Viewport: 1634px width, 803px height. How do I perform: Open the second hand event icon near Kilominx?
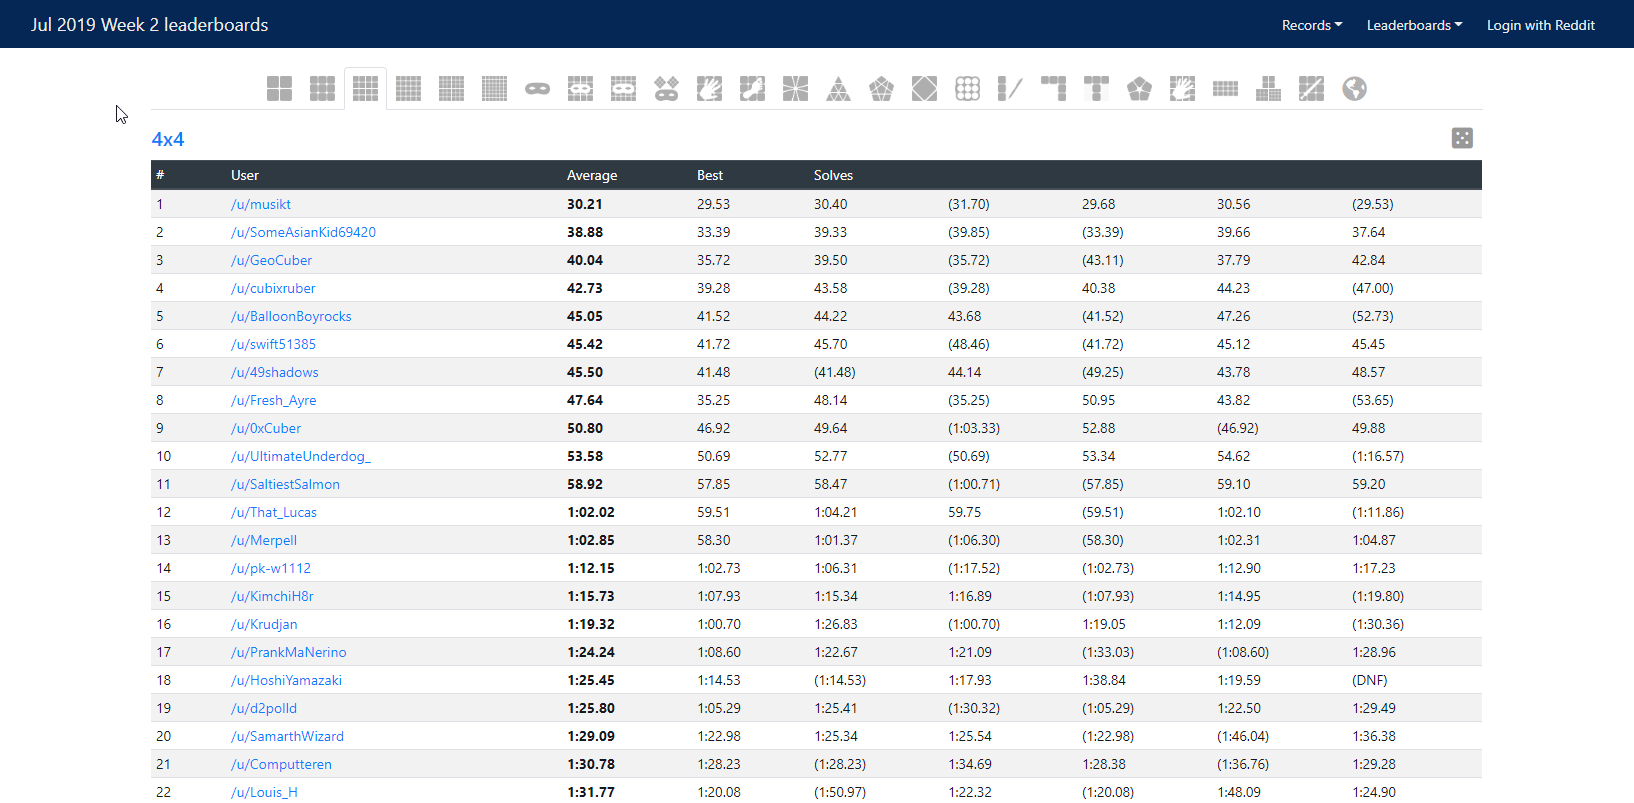[1183, 89]
